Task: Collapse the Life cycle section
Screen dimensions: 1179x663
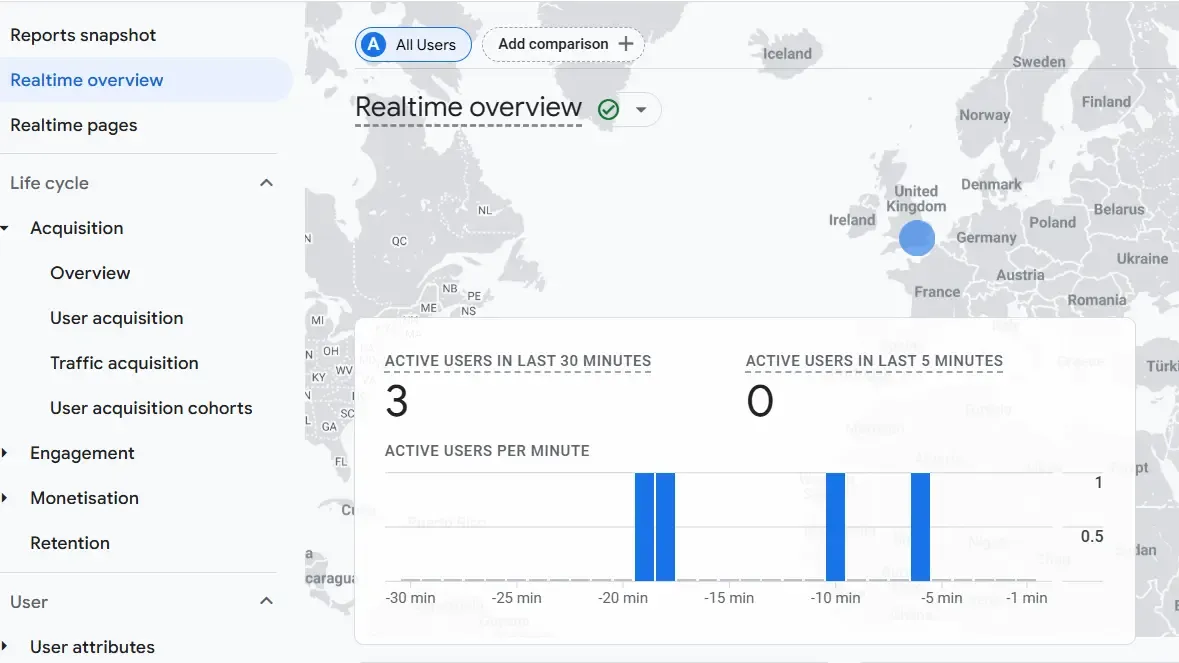Action: coord(266,183)
